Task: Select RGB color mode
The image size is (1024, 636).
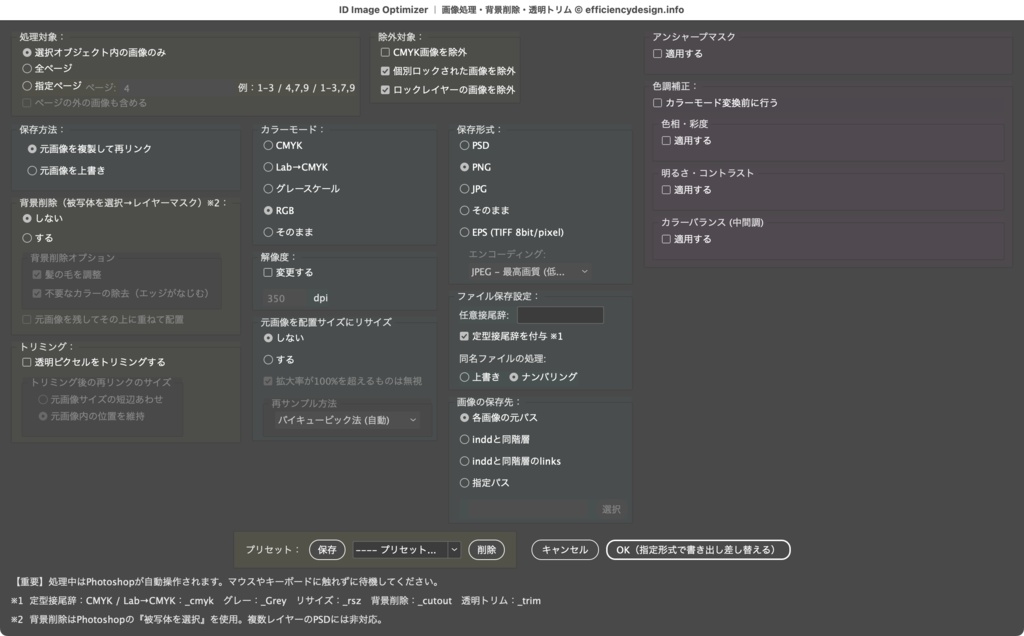Action: coord(279,210)
